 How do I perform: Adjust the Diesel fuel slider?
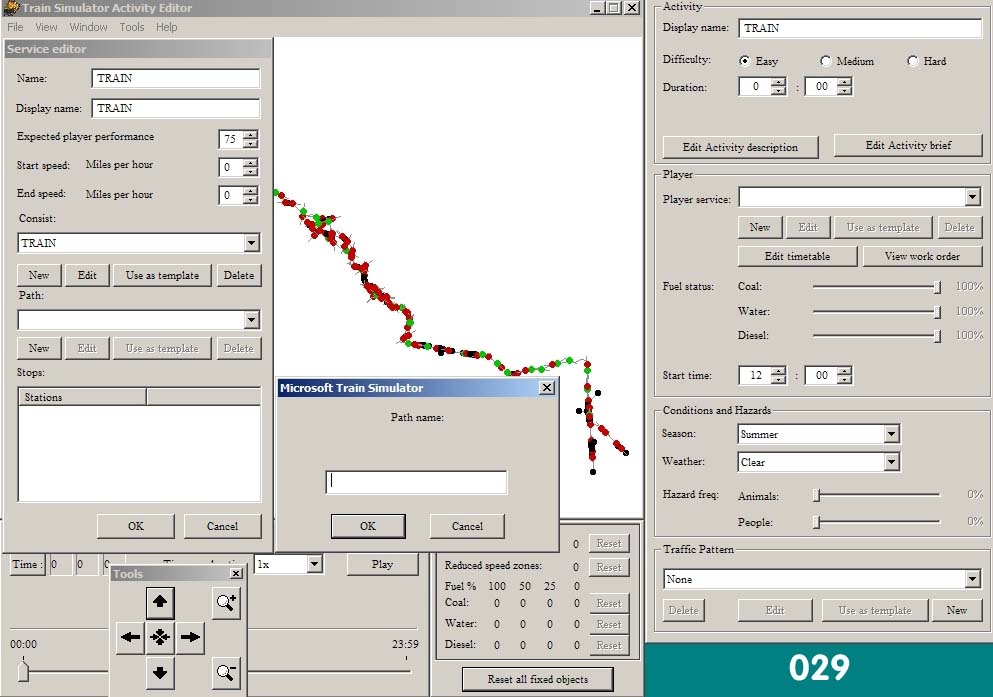point(937,336)
